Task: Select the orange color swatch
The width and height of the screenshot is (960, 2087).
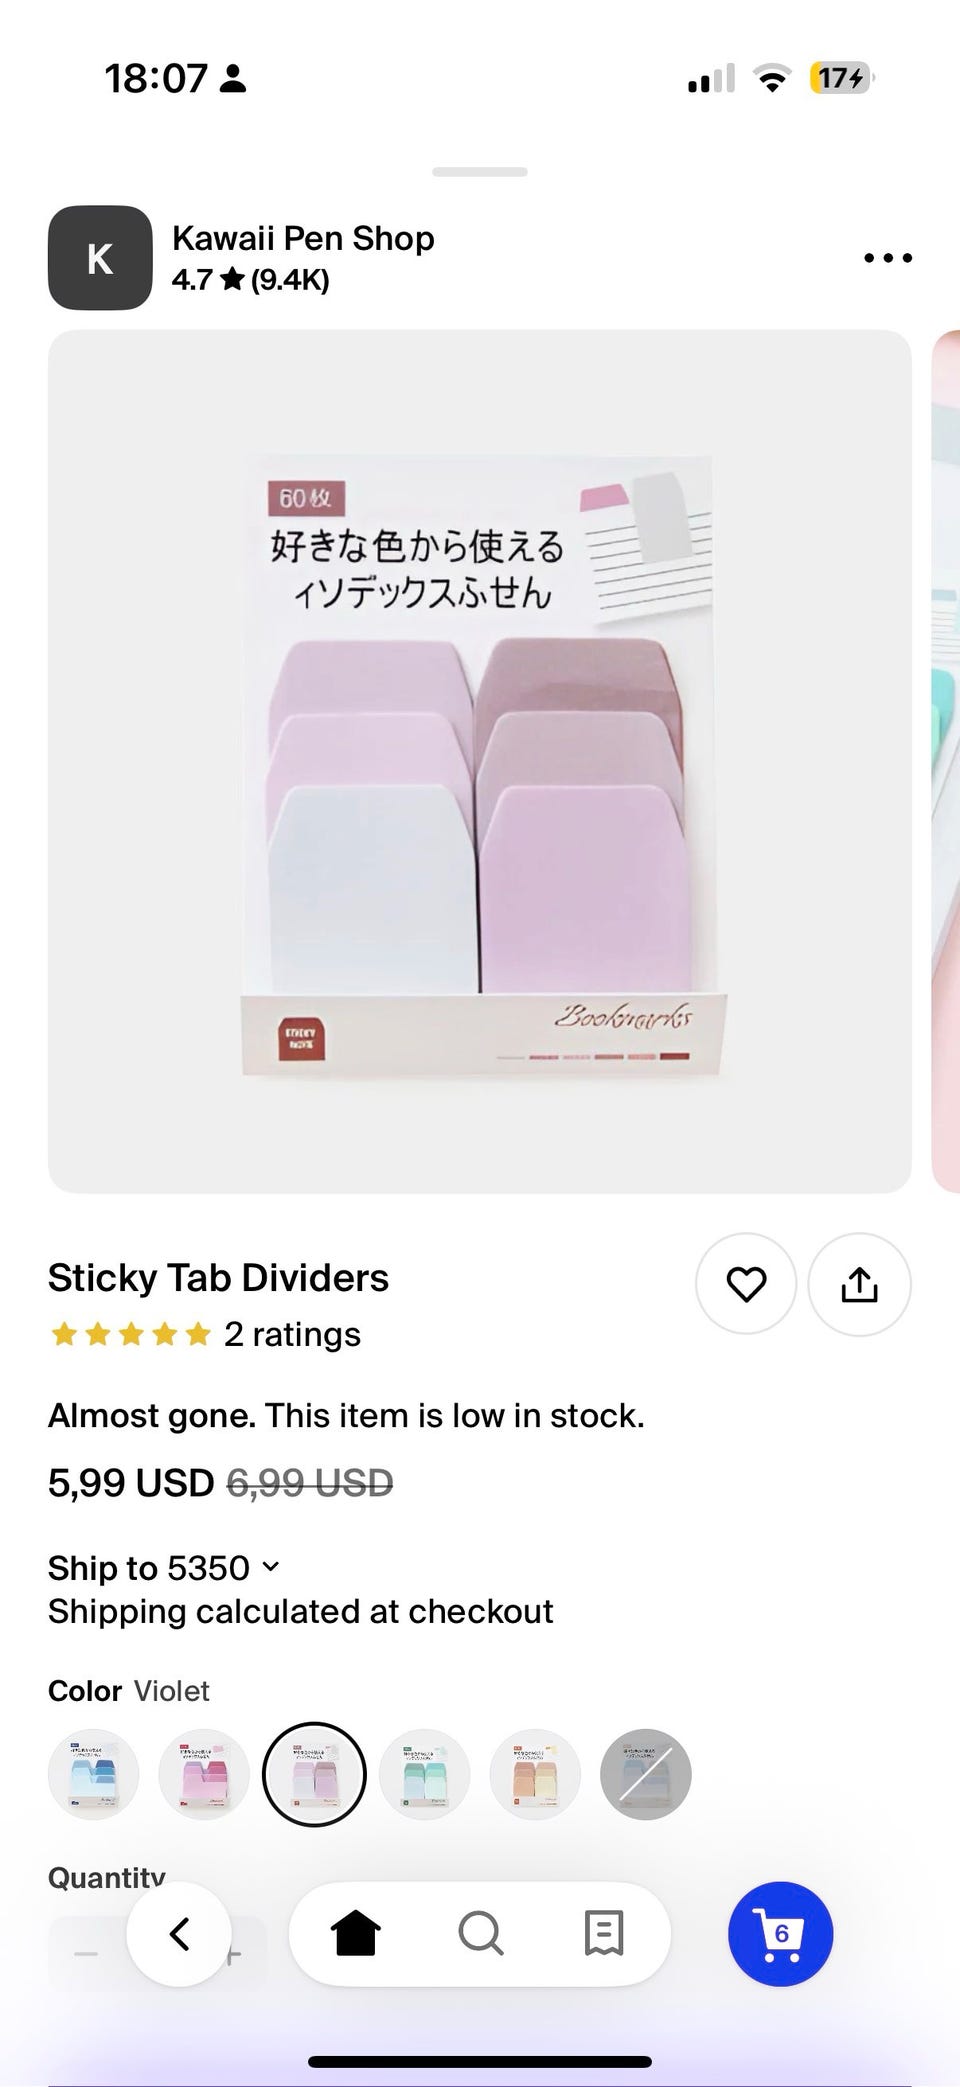Action: 535,1774
